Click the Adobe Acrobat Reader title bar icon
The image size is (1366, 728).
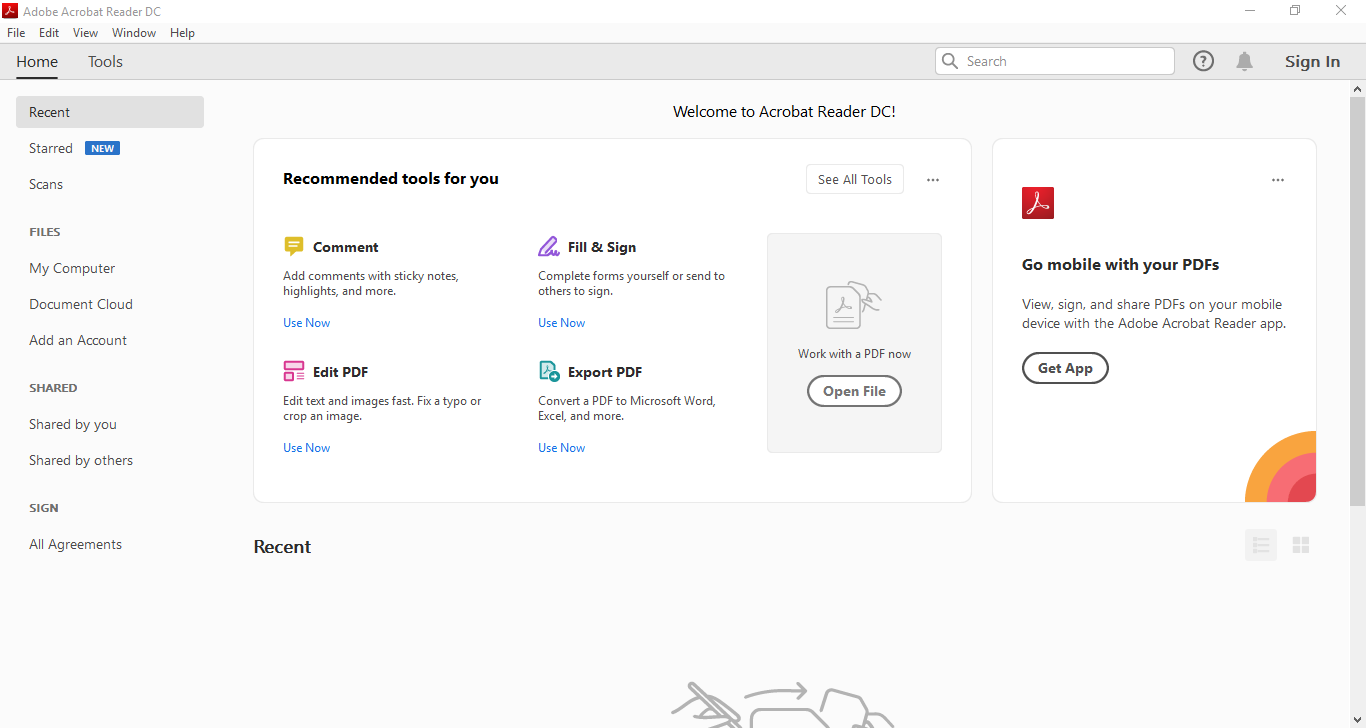coord(11,11)
